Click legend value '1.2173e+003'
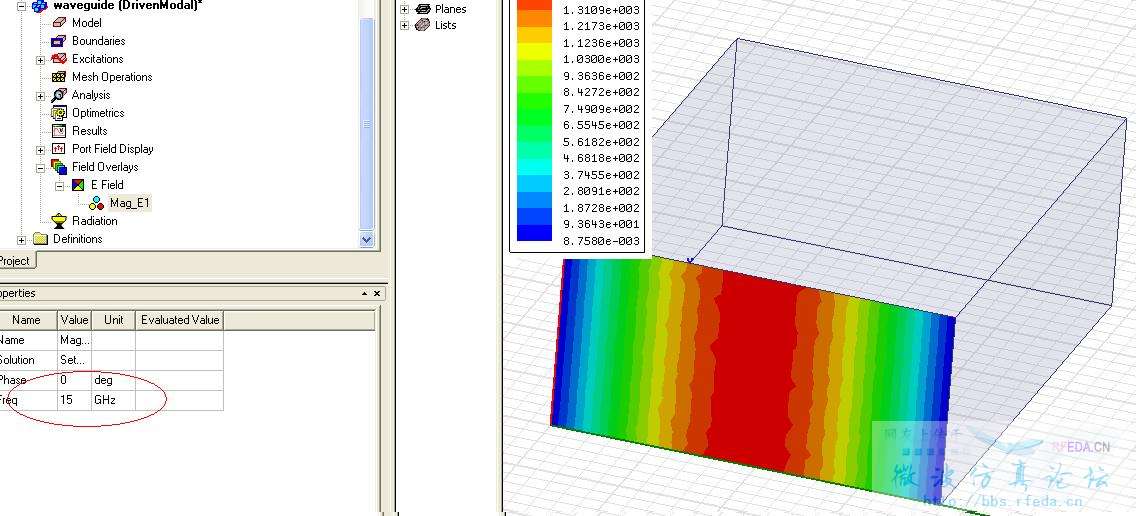This screenshot has height=516, width=1136. pos(601,26)
